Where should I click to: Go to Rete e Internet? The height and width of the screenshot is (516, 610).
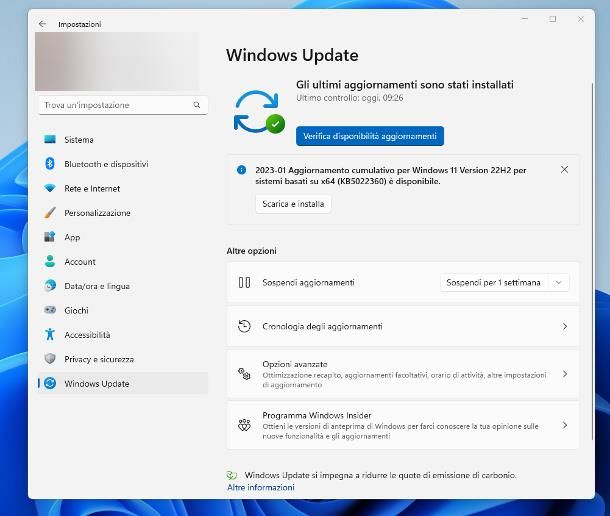tap(123, 188)
